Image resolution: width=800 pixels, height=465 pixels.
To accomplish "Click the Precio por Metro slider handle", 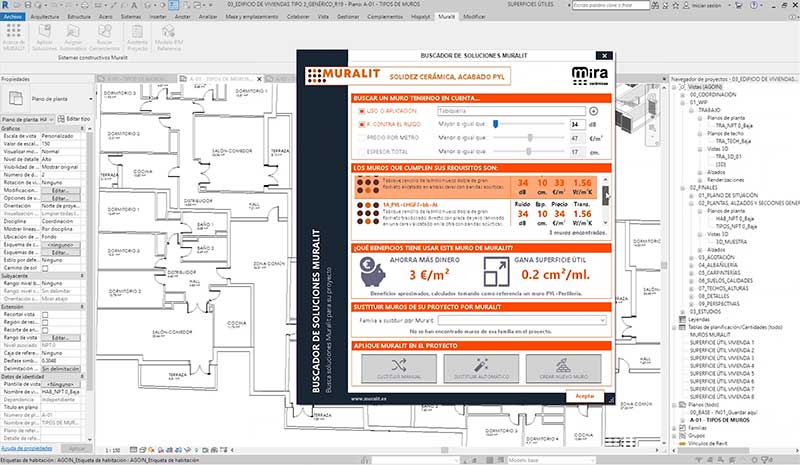I will pos(530,138).
